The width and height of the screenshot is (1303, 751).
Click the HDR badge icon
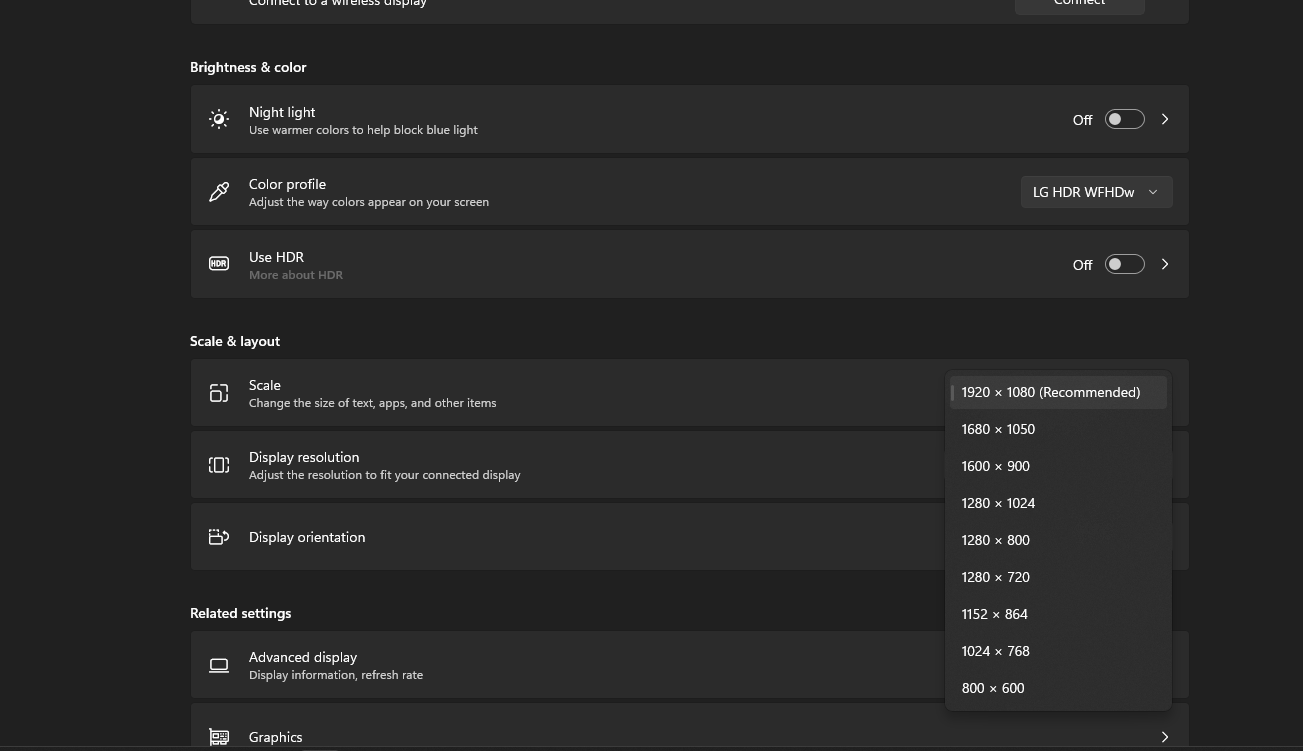[x=219, y=264]
